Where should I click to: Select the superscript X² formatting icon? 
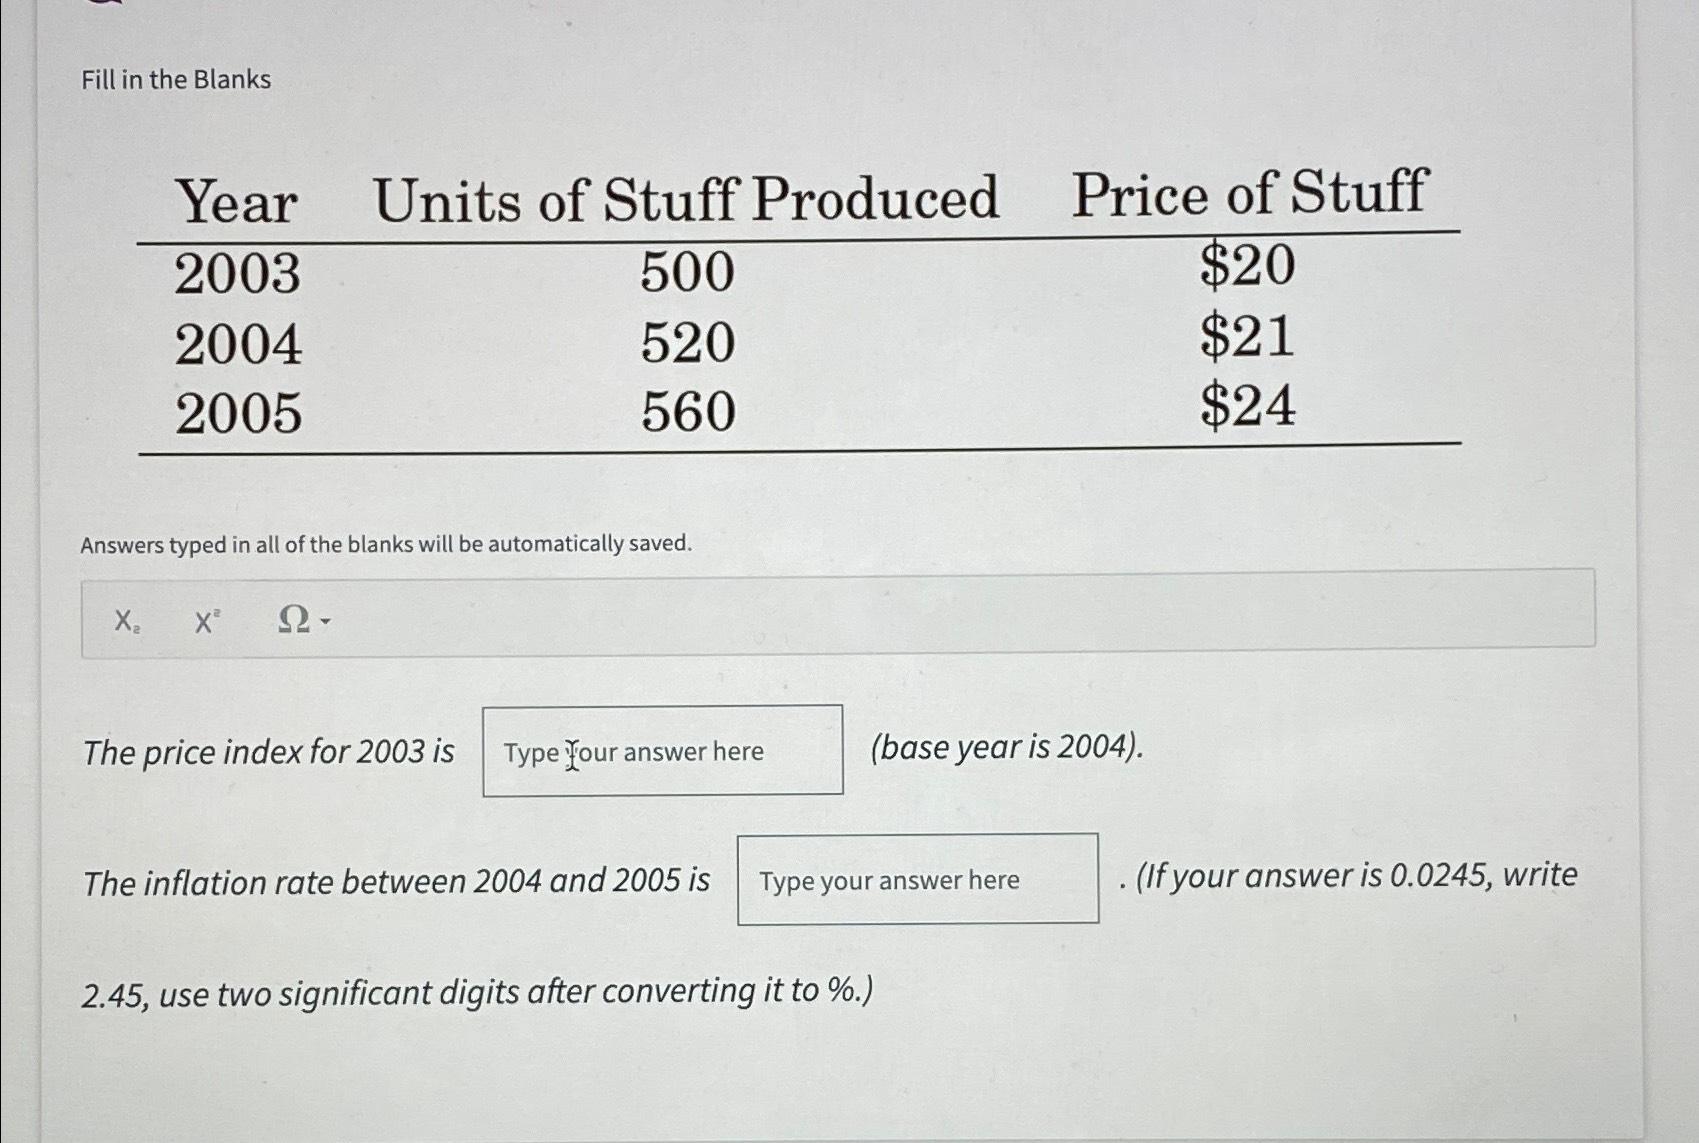point(205,622)
